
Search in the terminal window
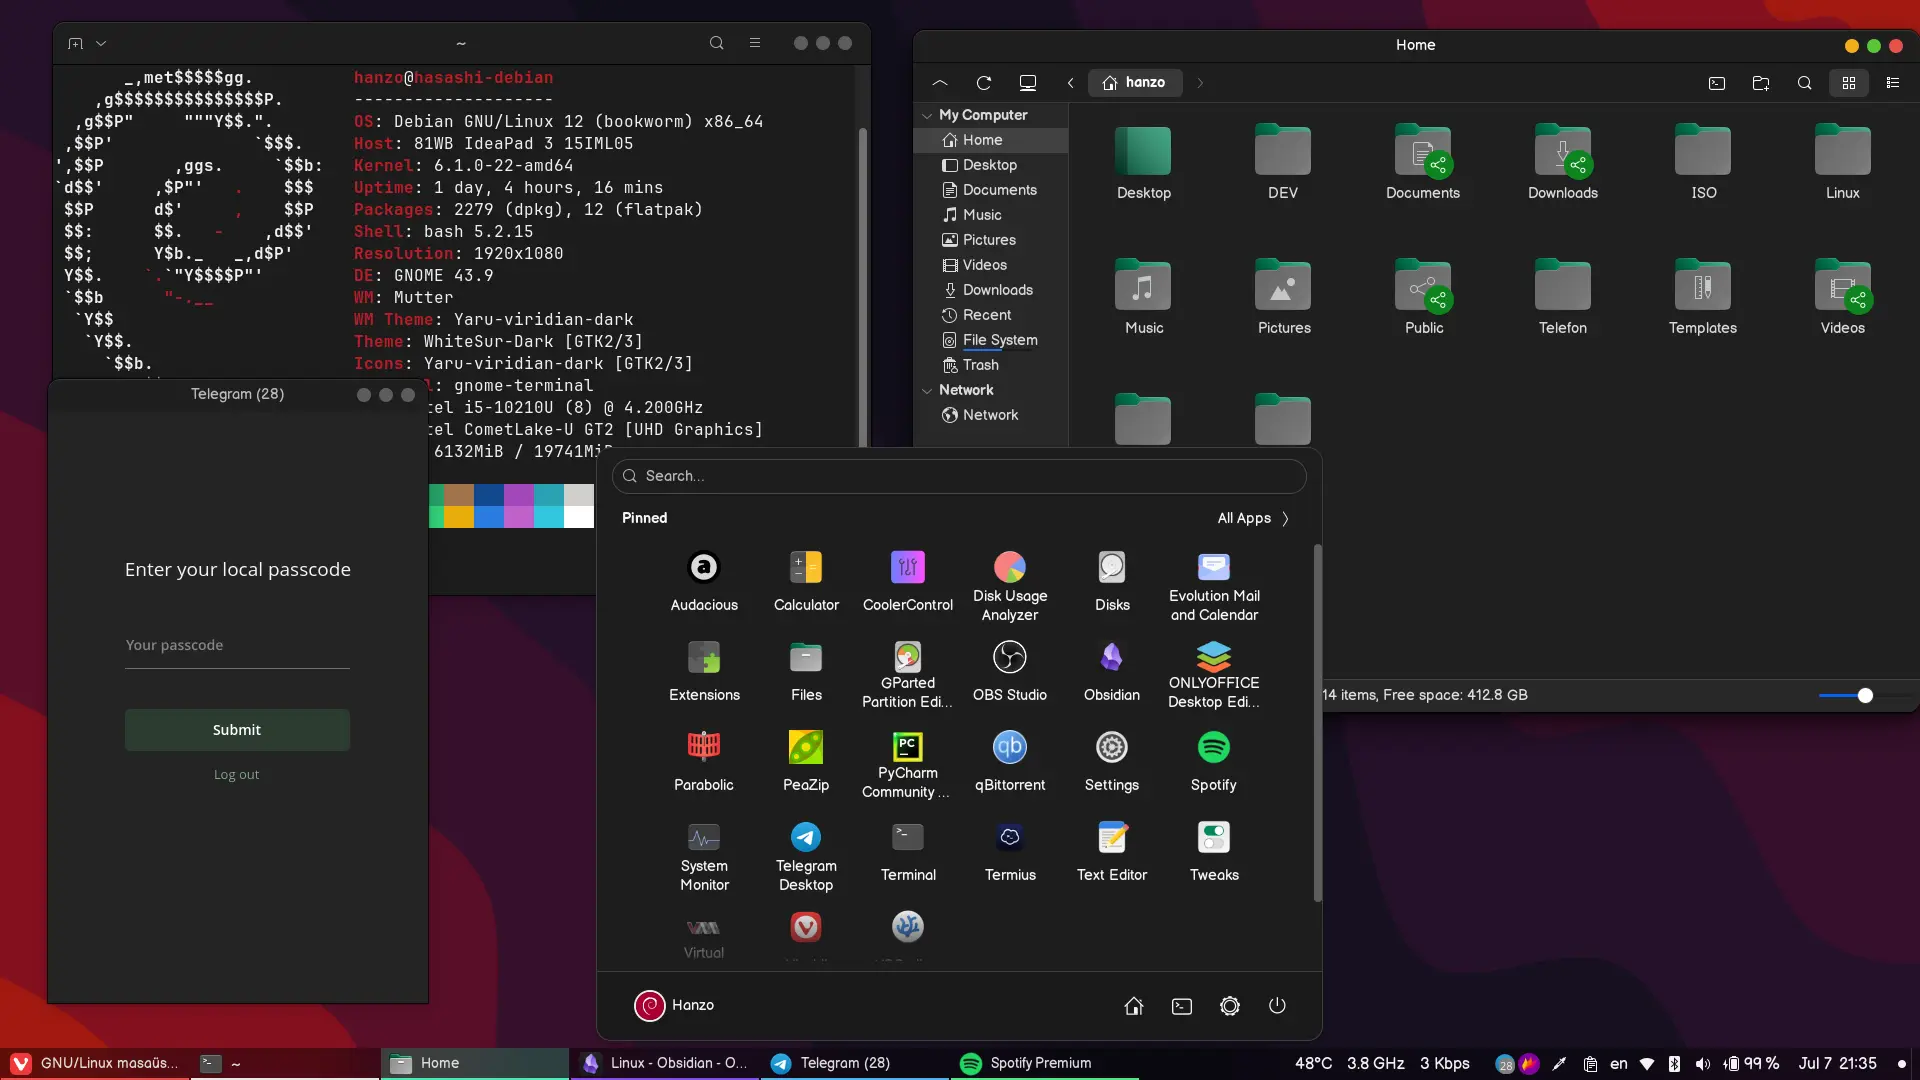(717, 43)
